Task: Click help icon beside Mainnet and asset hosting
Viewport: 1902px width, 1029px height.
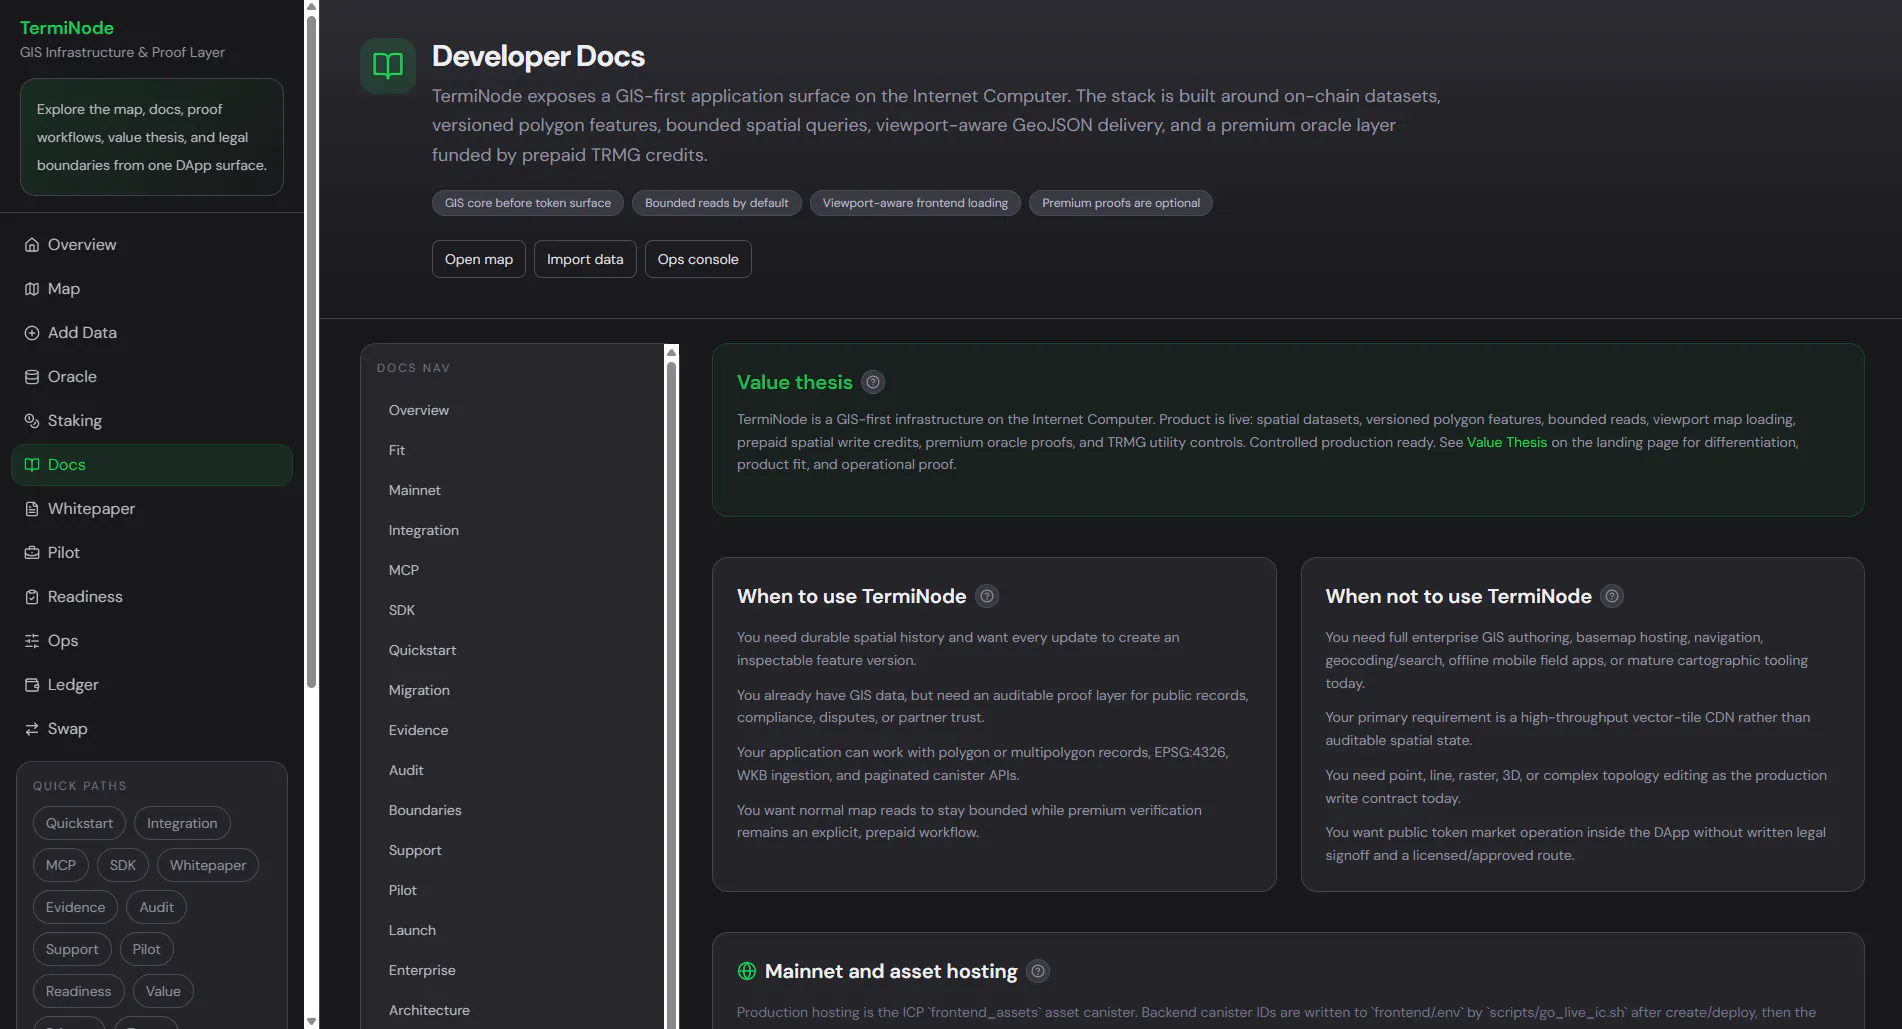Action: click(x=1038, y=971)
